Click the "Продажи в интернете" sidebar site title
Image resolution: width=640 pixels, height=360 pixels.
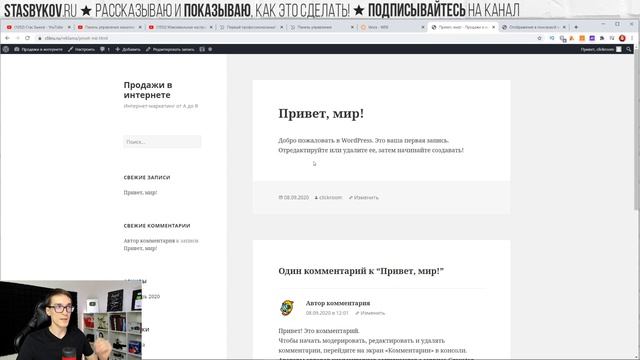[x=148, y=90]
